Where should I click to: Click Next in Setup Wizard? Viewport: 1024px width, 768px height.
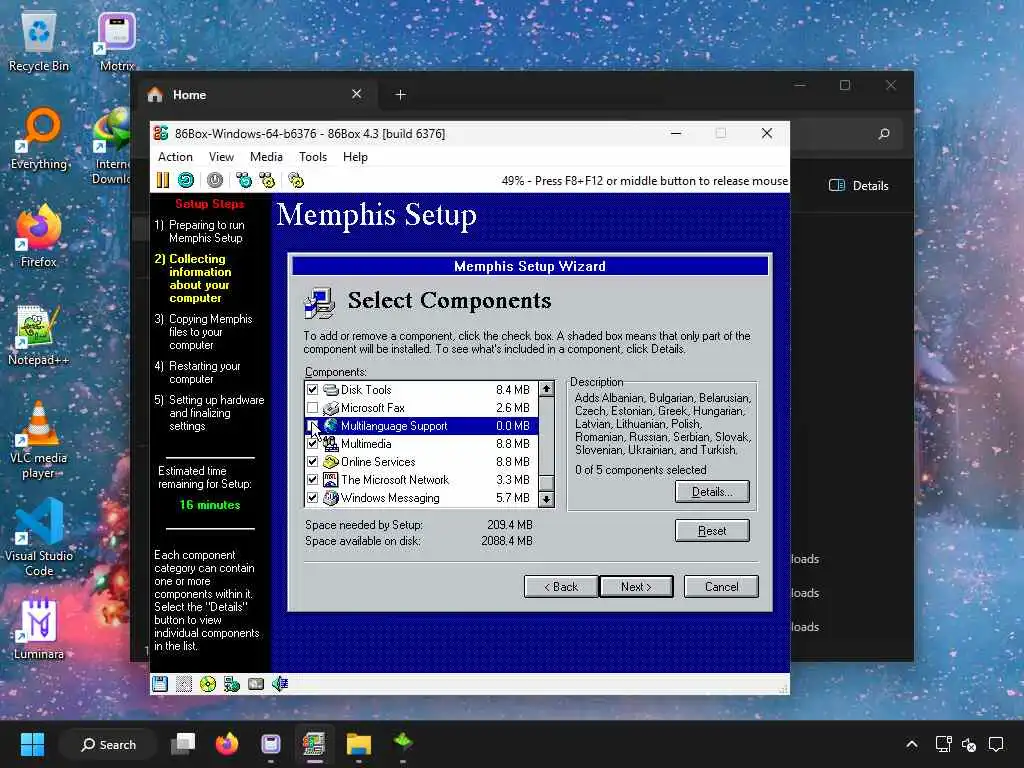click(x=636, y=586)
